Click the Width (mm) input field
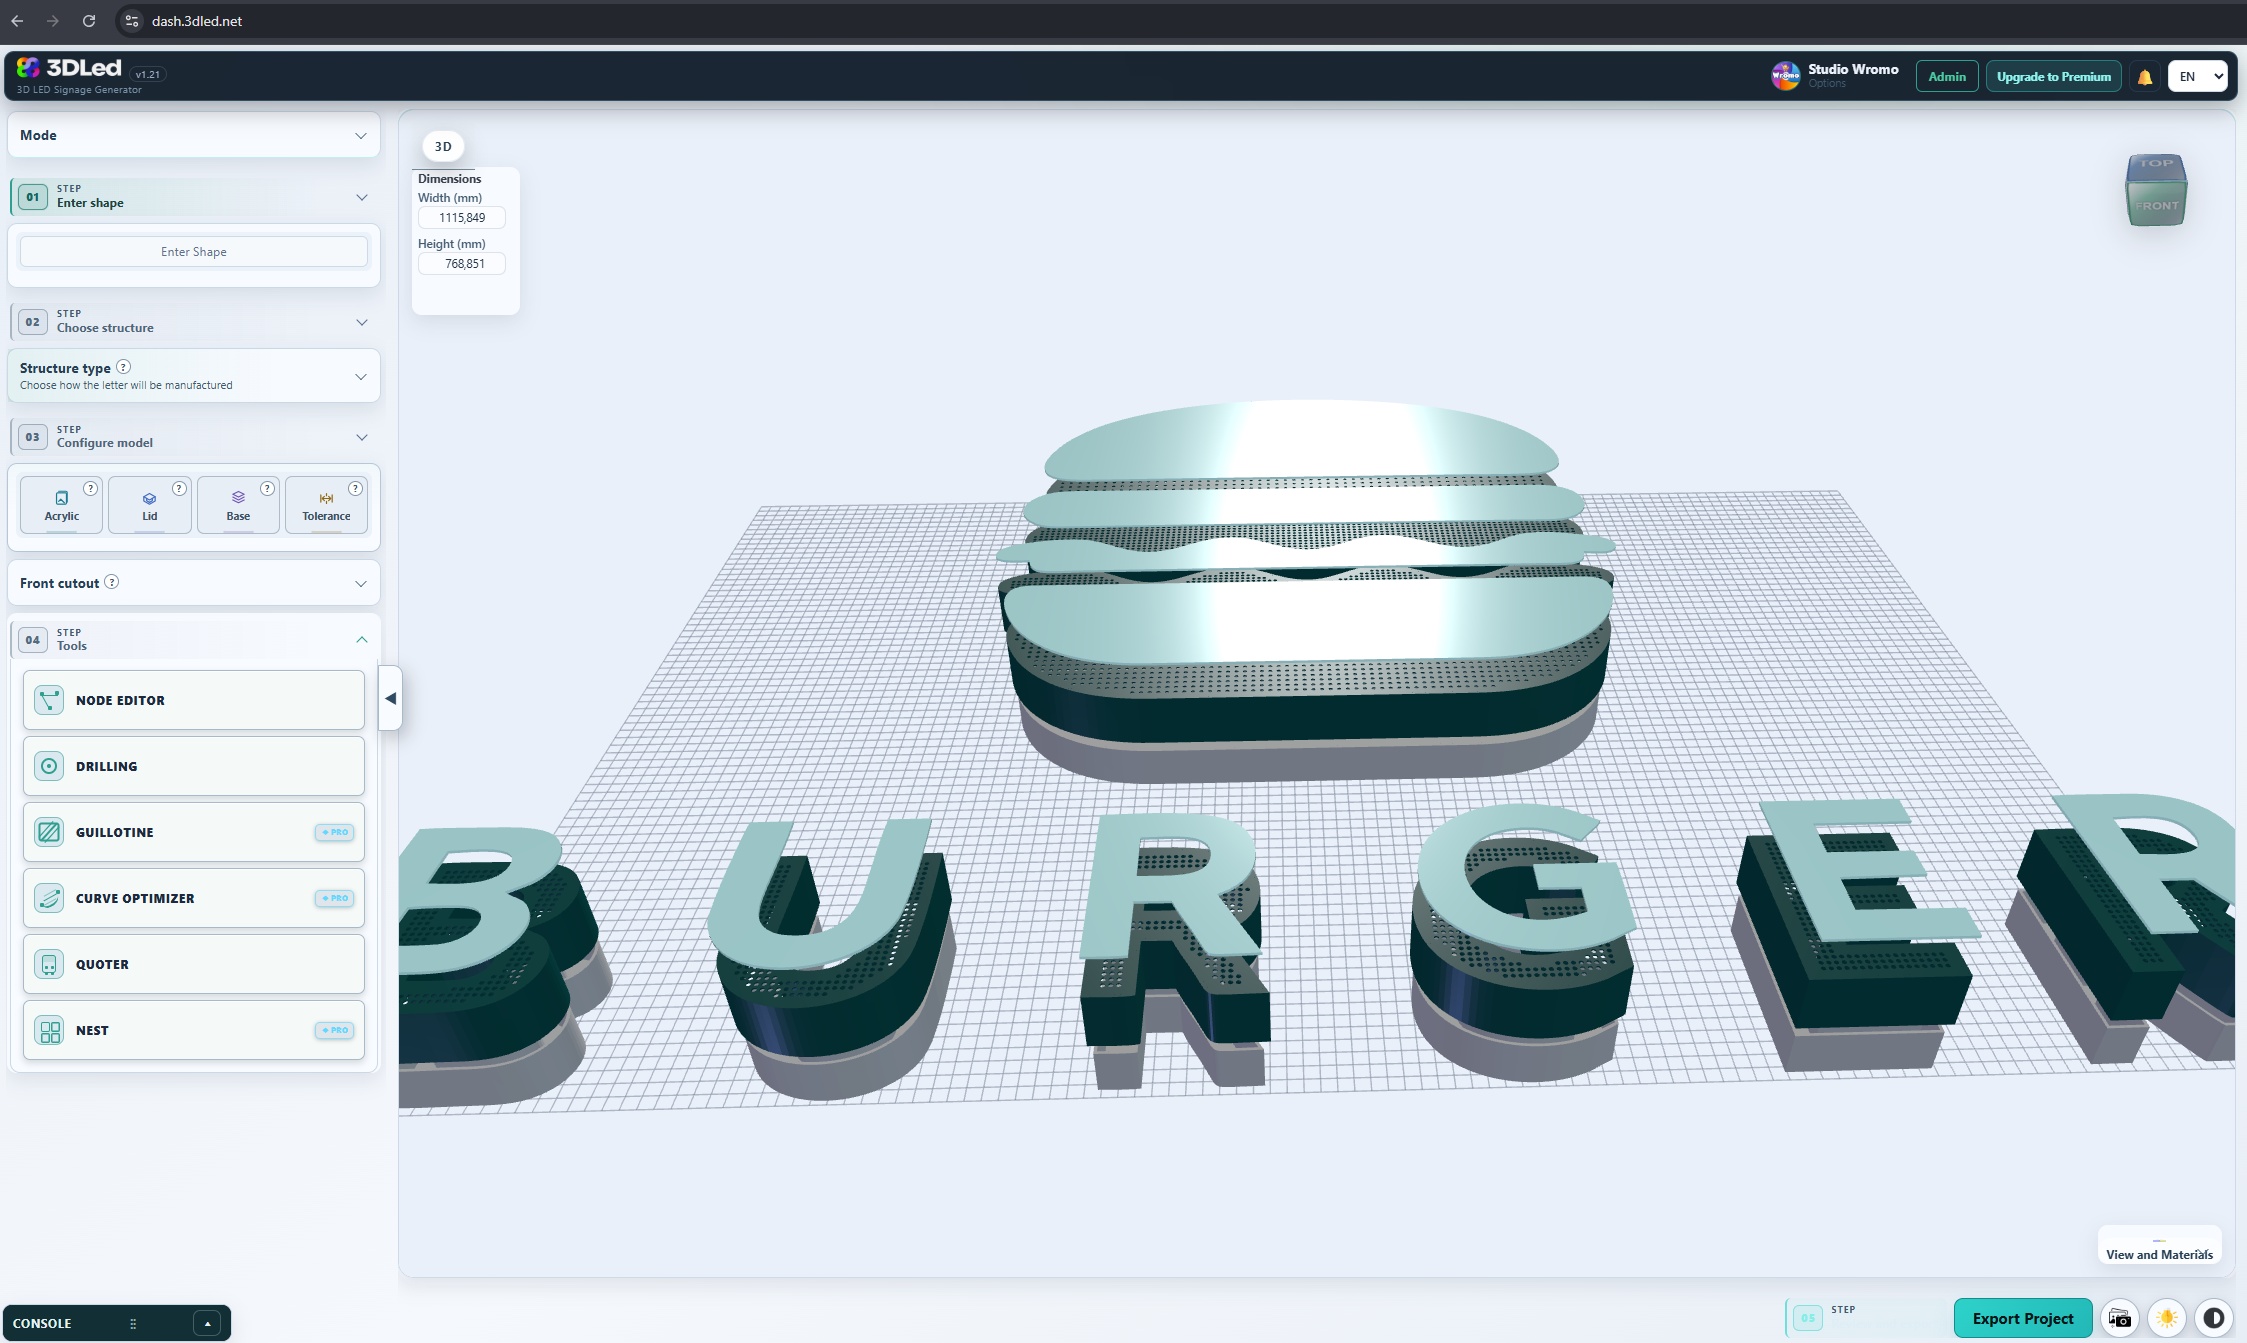Screen dimensions: 2247x1343 point(462,218)
